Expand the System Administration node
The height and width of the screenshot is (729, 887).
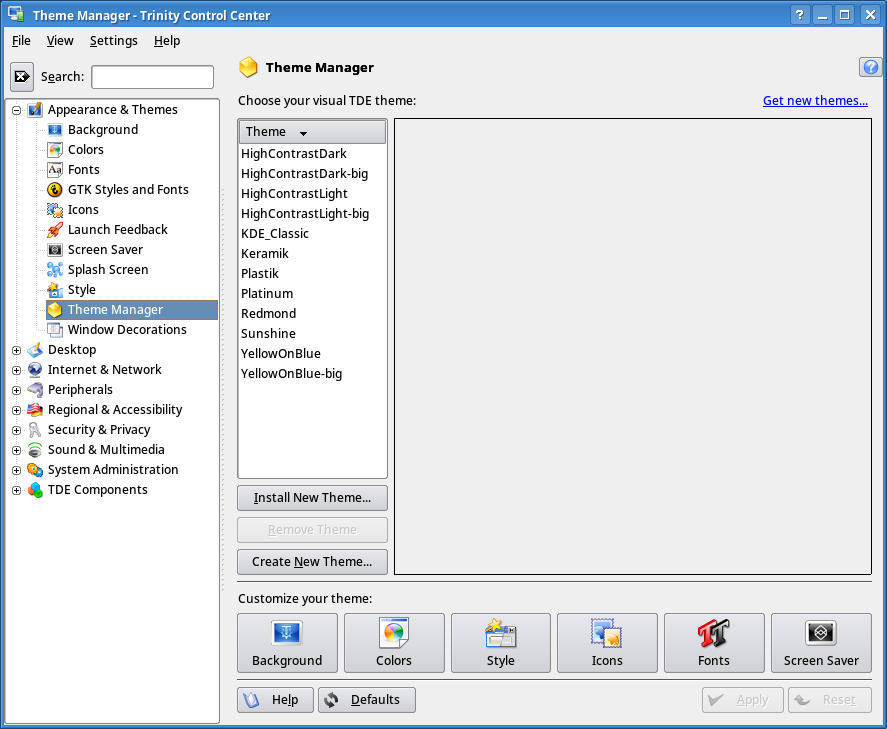(16, 471)
